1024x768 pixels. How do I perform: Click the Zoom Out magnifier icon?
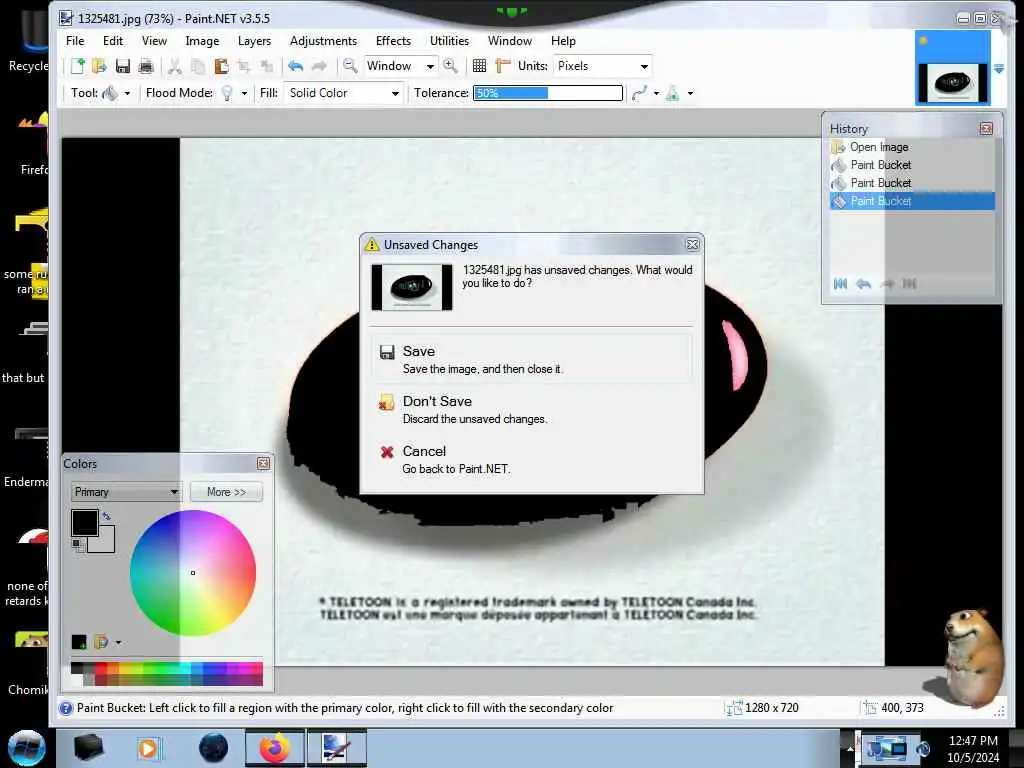coord(350,65)
